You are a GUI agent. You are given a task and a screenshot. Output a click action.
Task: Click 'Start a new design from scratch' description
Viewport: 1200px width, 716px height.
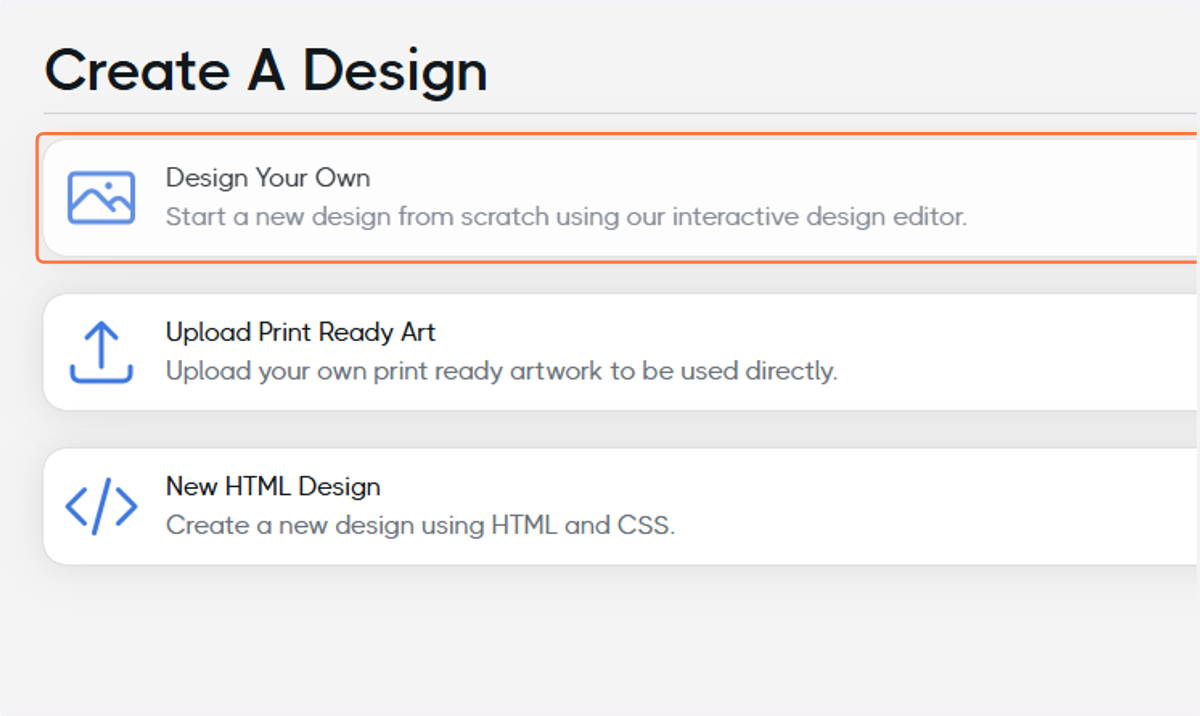pyautogui.click(x=566, y=217)
